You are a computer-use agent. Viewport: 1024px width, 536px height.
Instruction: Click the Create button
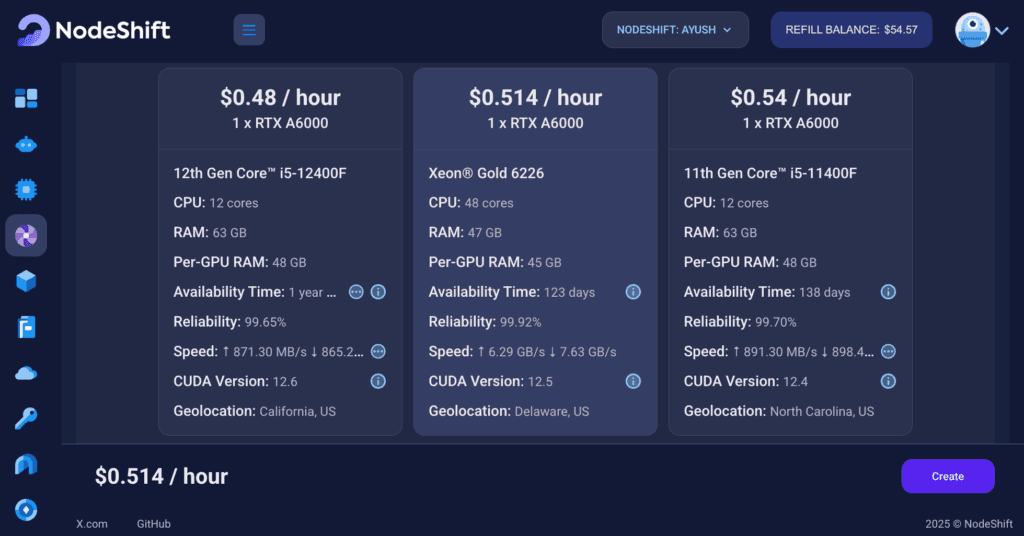(x=948, y=477)
